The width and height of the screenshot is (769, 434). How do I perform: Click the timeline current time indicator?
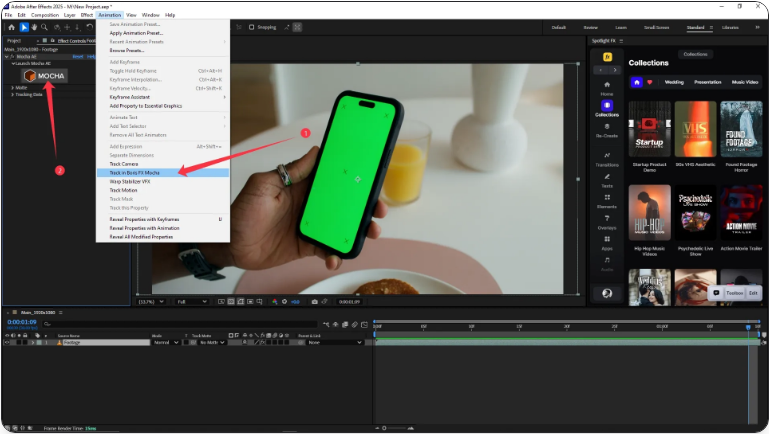click(748, 325)
